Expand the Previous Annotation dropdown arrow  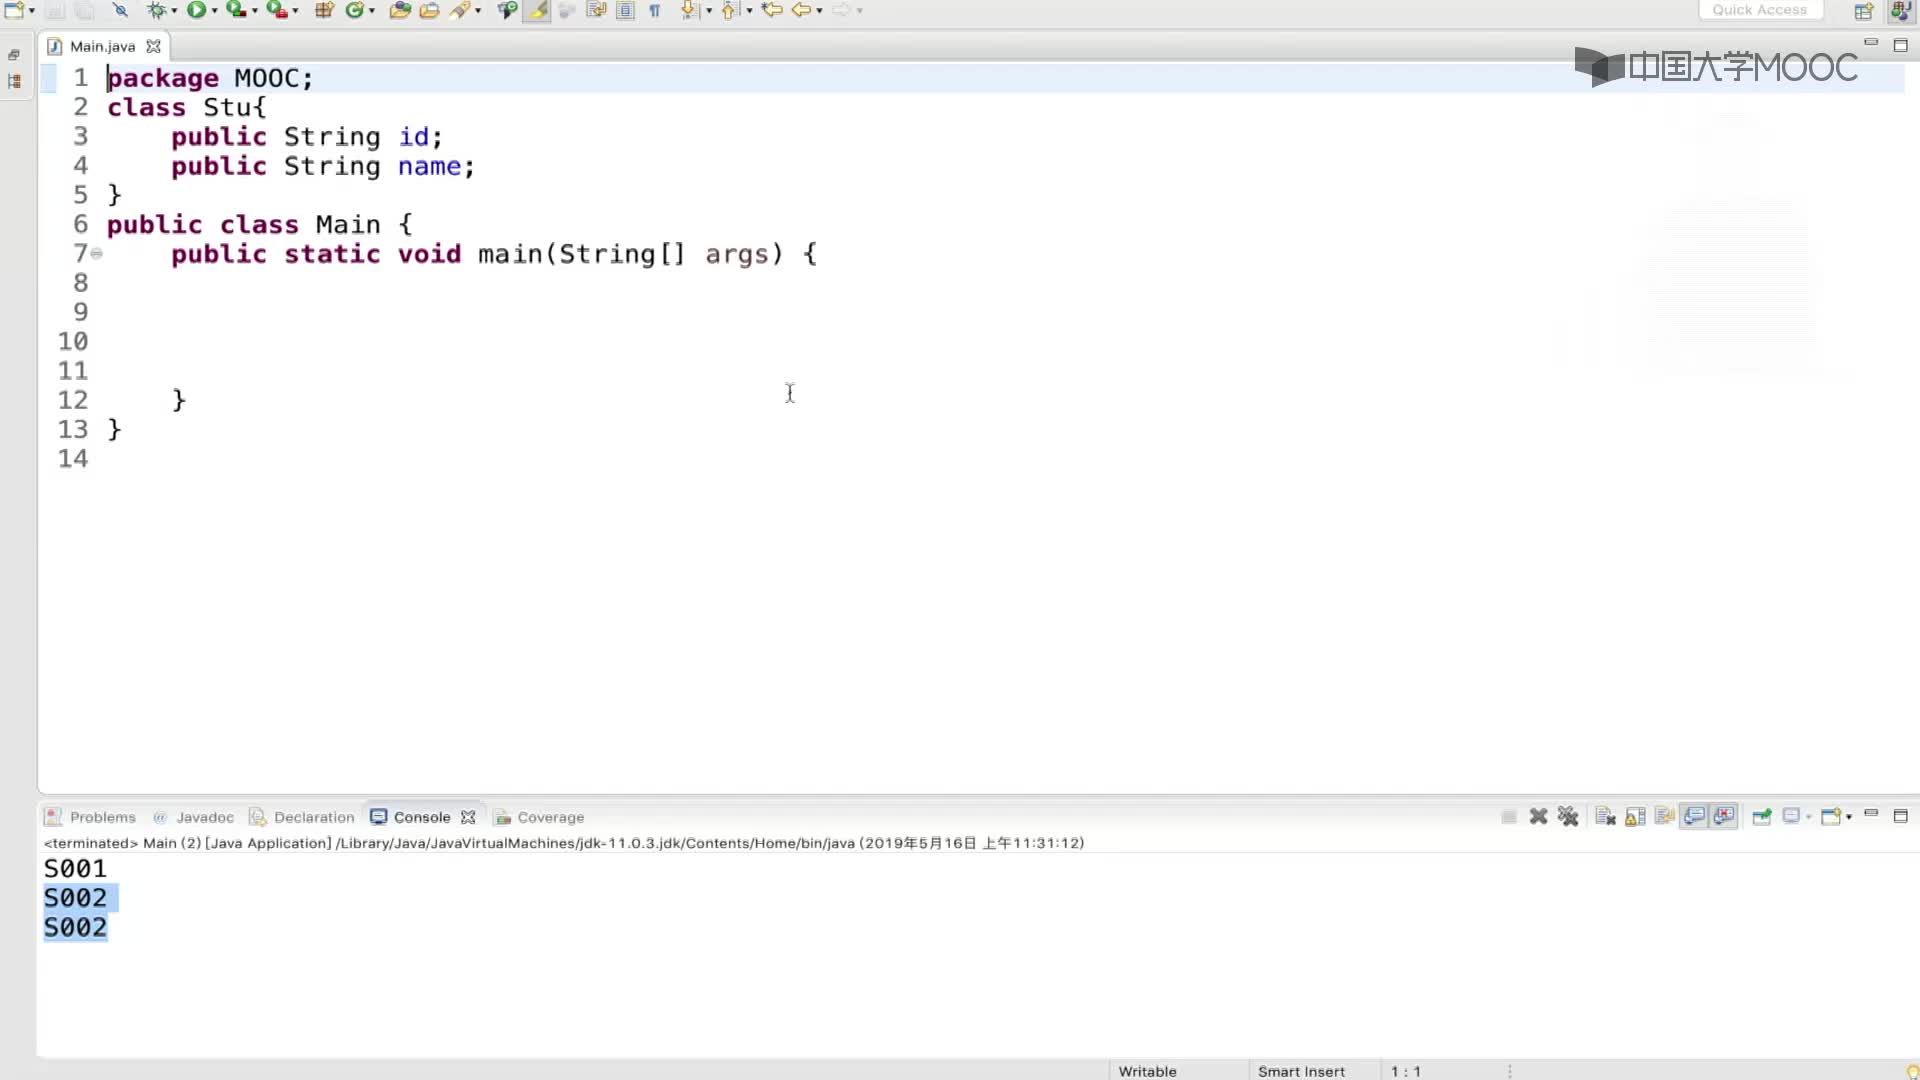[749, 11]
